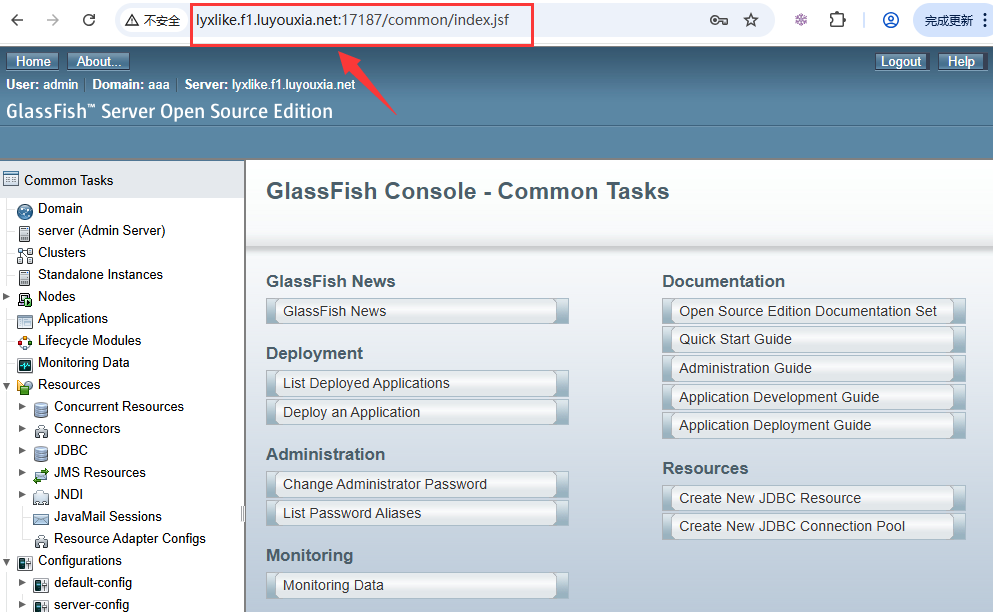Open the Application Development Guide
The width and height of the screenshot is (993, 612).
[814, 397]
